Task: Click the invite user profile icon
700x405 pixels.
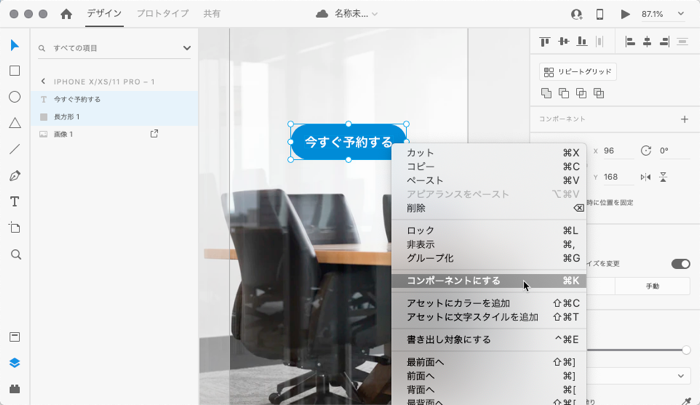Action: pos(576,14)
